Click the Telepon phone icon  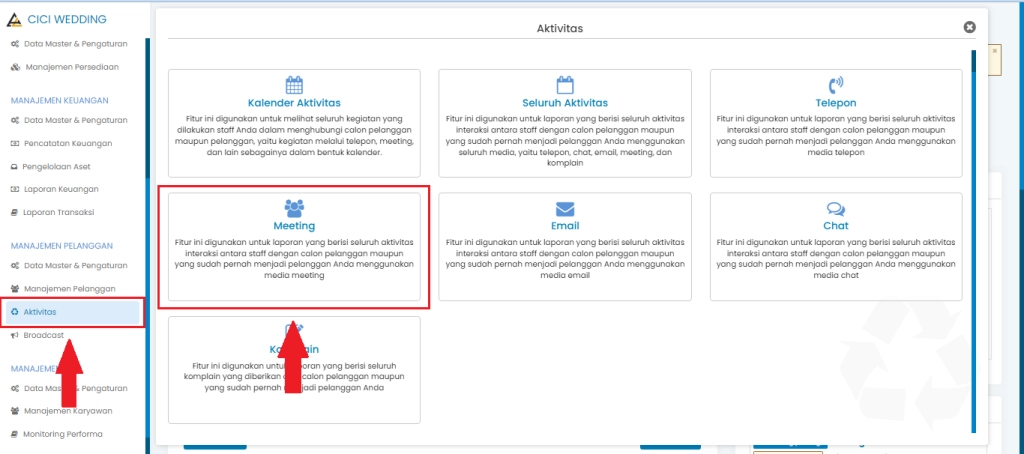click(836, 85)
